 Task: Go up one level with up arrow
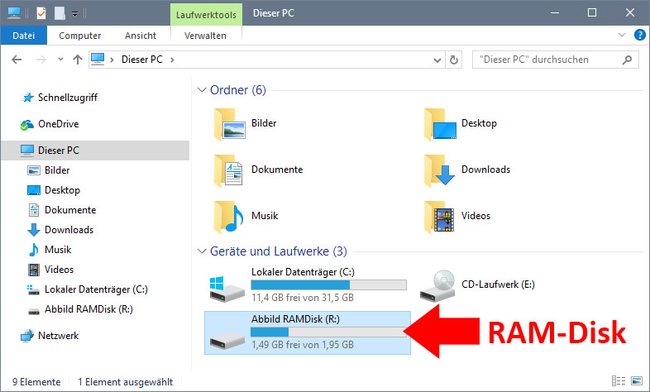click(x=78, y=60)
